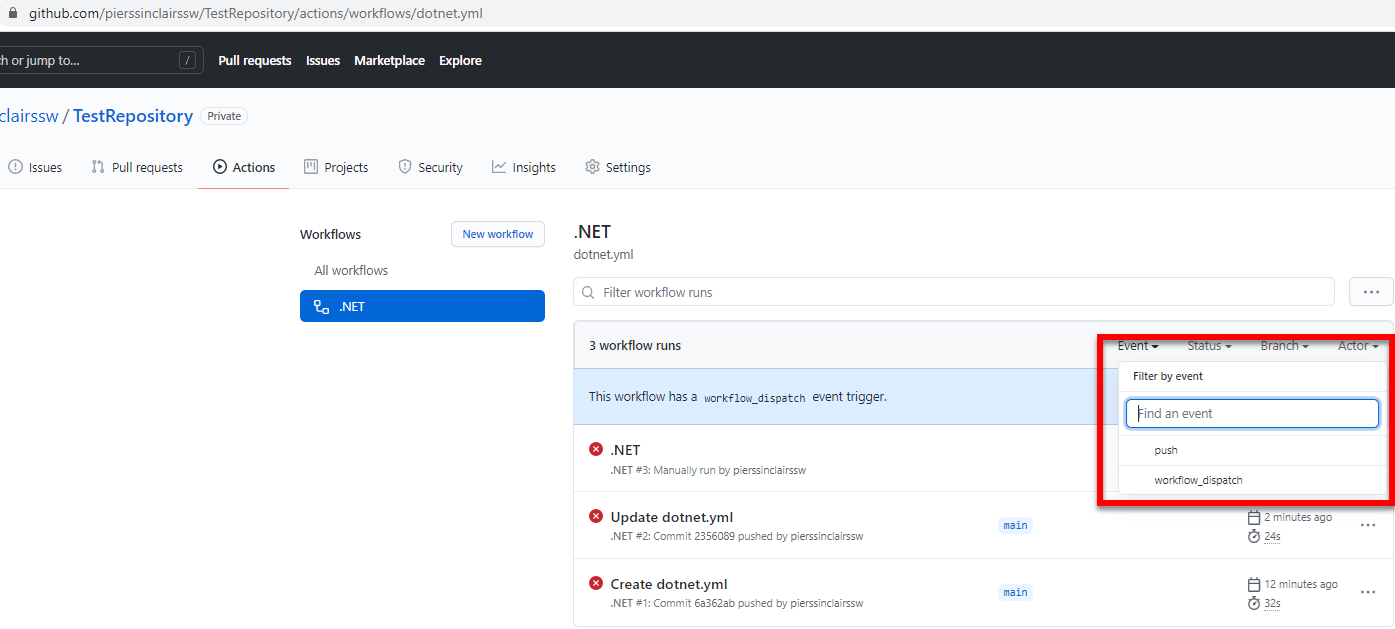1395x629 pixels.
Task: Click failed status icon for Update dotnet.yml
Action: [596, 516]
